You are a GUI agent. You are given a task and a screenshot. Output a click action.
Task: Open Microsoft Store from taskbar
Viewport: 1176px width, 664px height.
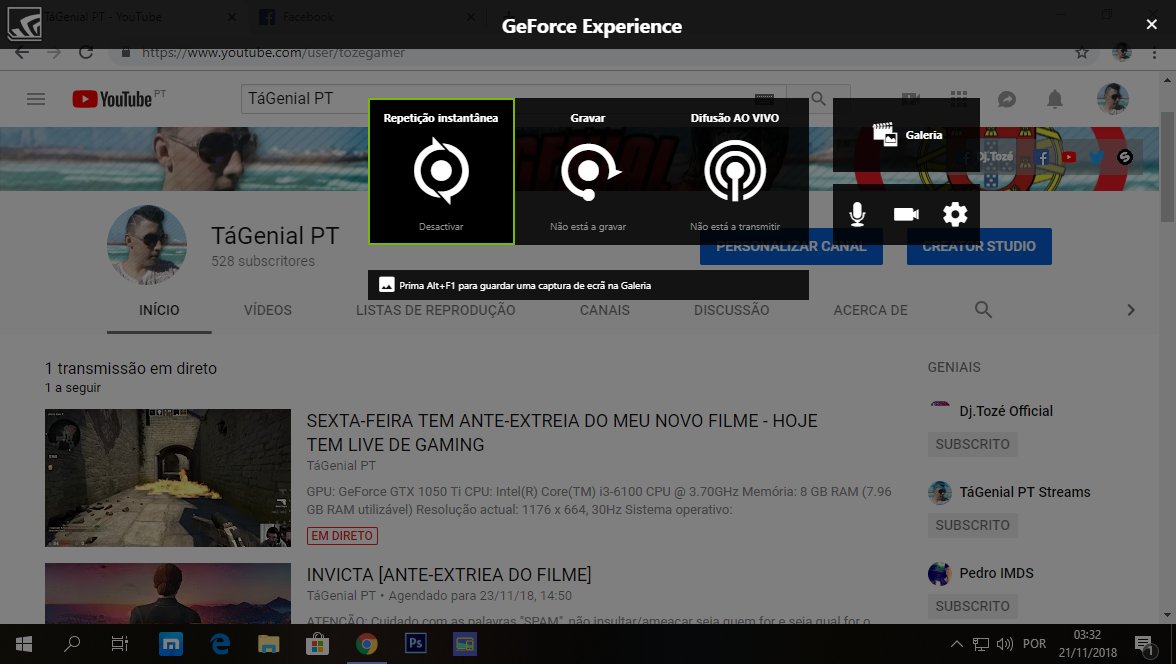pyautogui.click(x=317, y=644)
